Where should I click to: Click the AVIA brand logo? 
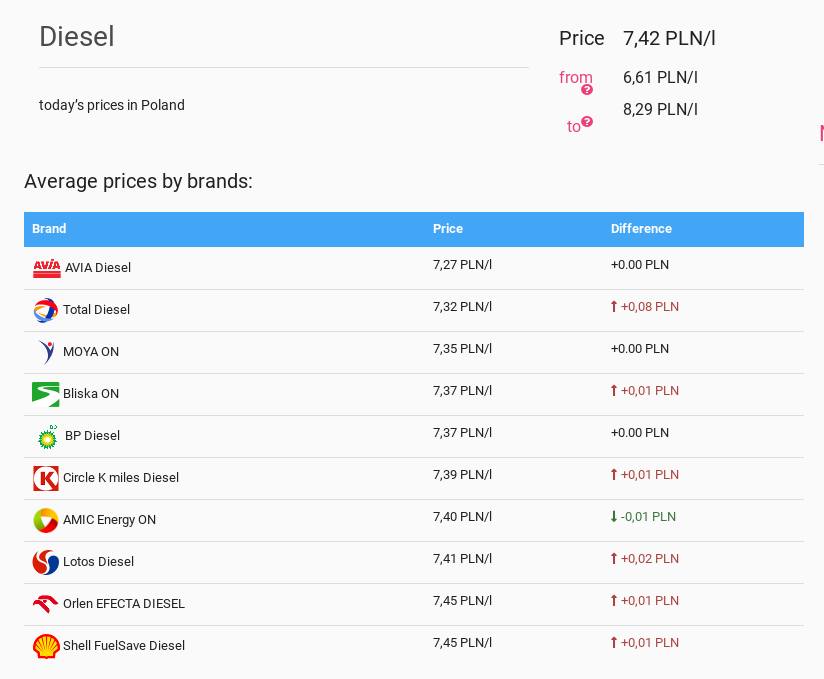(x=47, y=268)
